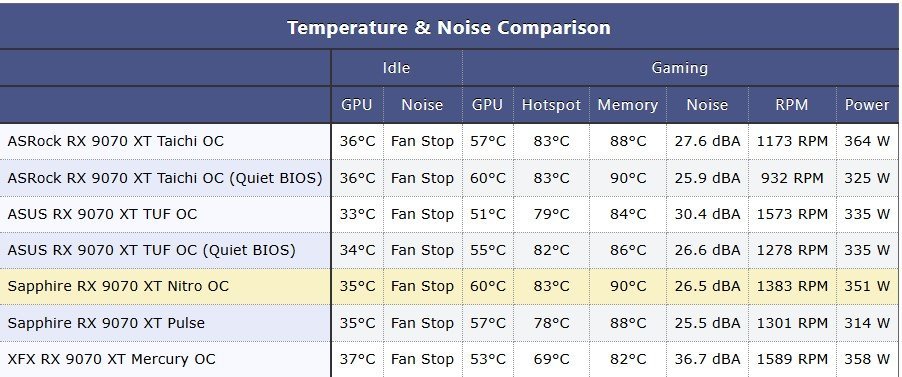
Task: Click the Memory column header
Action: click(x=628, y=105)
